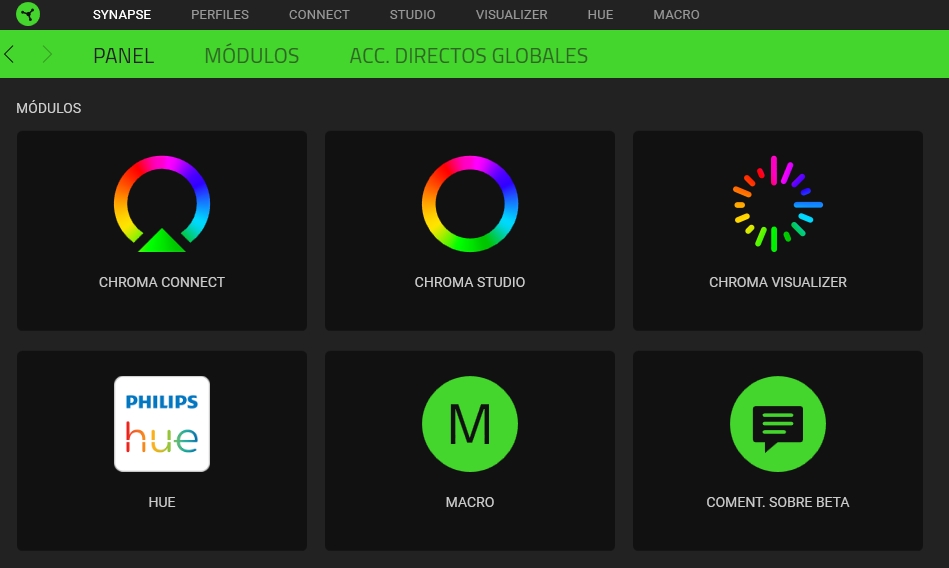949x568 pixels.
Task: Open the CONNECT top tab
Action: pyautogui.click(x=319, y=15)
